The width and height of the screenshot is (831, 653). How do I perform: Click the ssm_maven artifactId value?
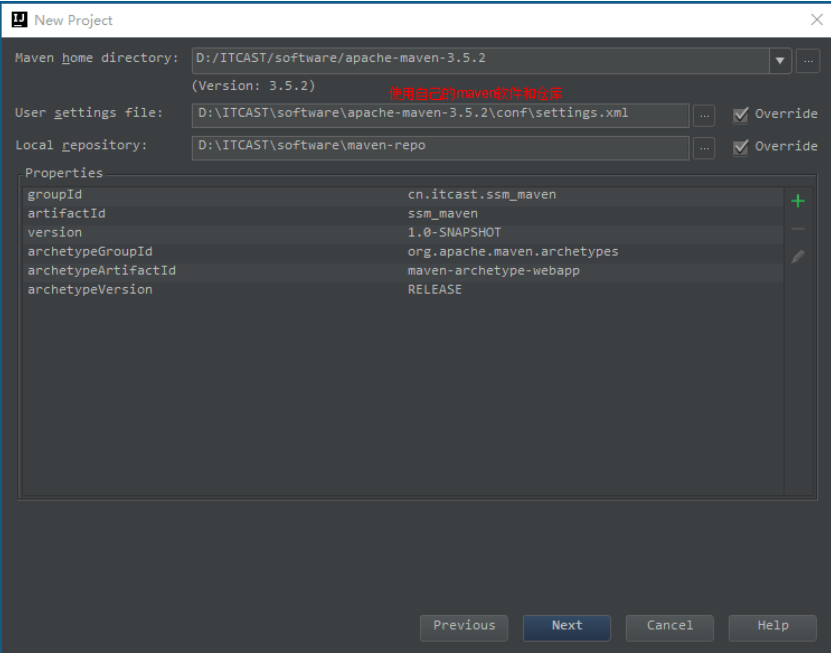443,214
